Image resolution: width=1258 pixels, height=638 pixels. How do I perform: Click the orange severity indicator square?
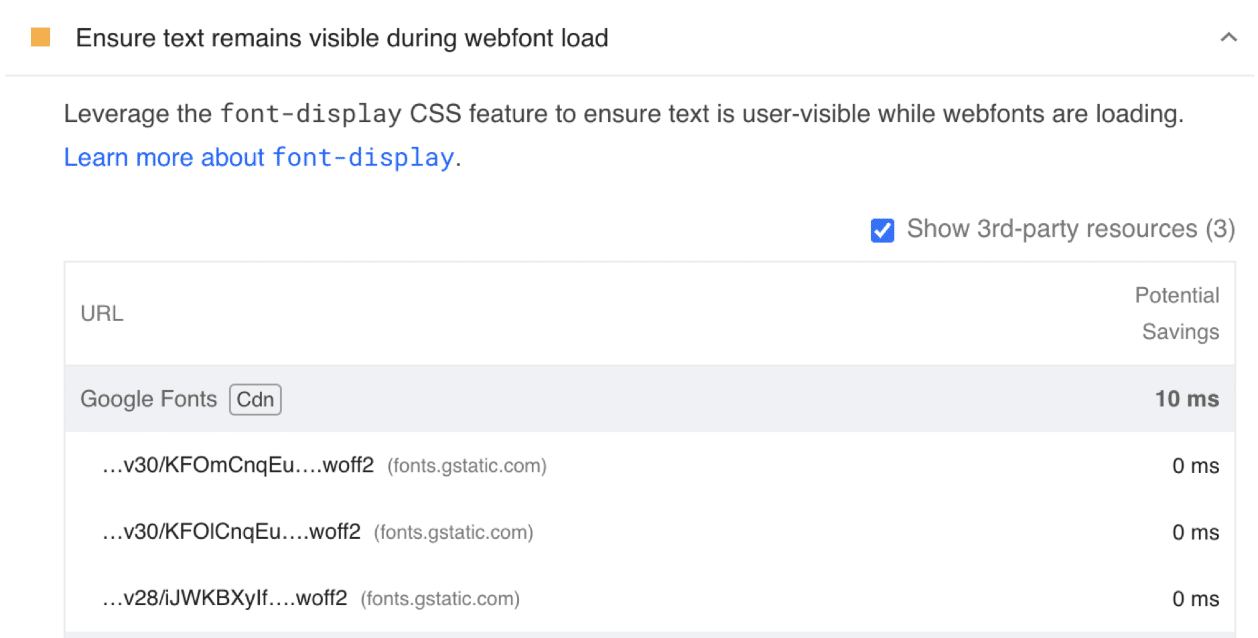[39, 37]
